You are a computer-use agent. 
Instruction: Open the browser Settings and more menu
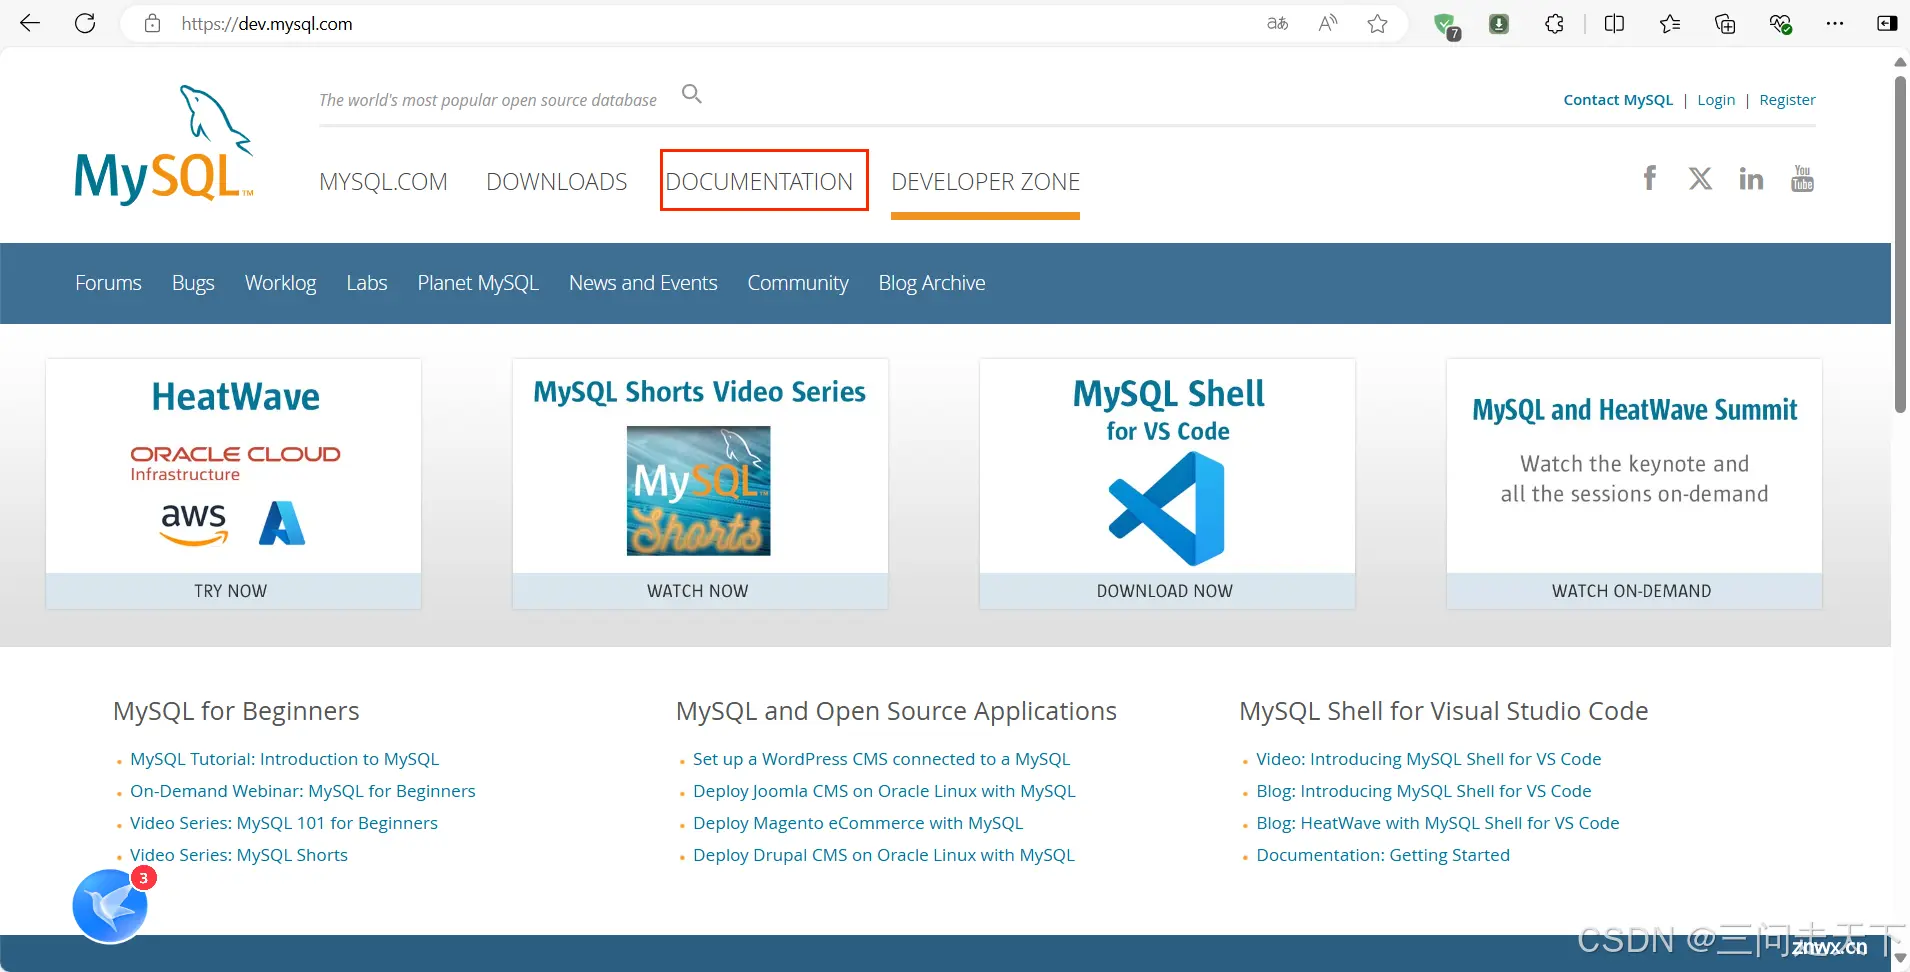[x=1834, y=23]
